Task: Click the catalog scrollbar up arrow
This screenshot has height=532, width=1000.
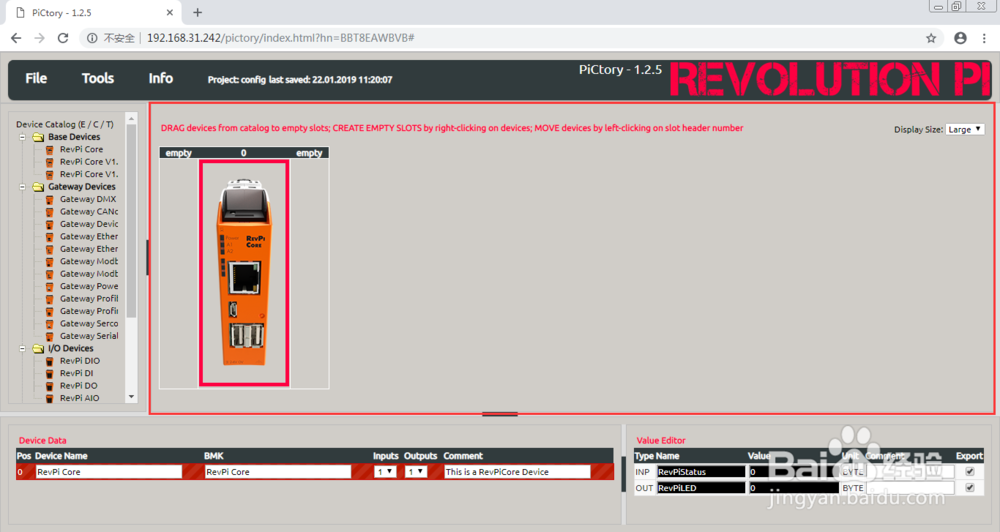Action: tap(131, 119)
